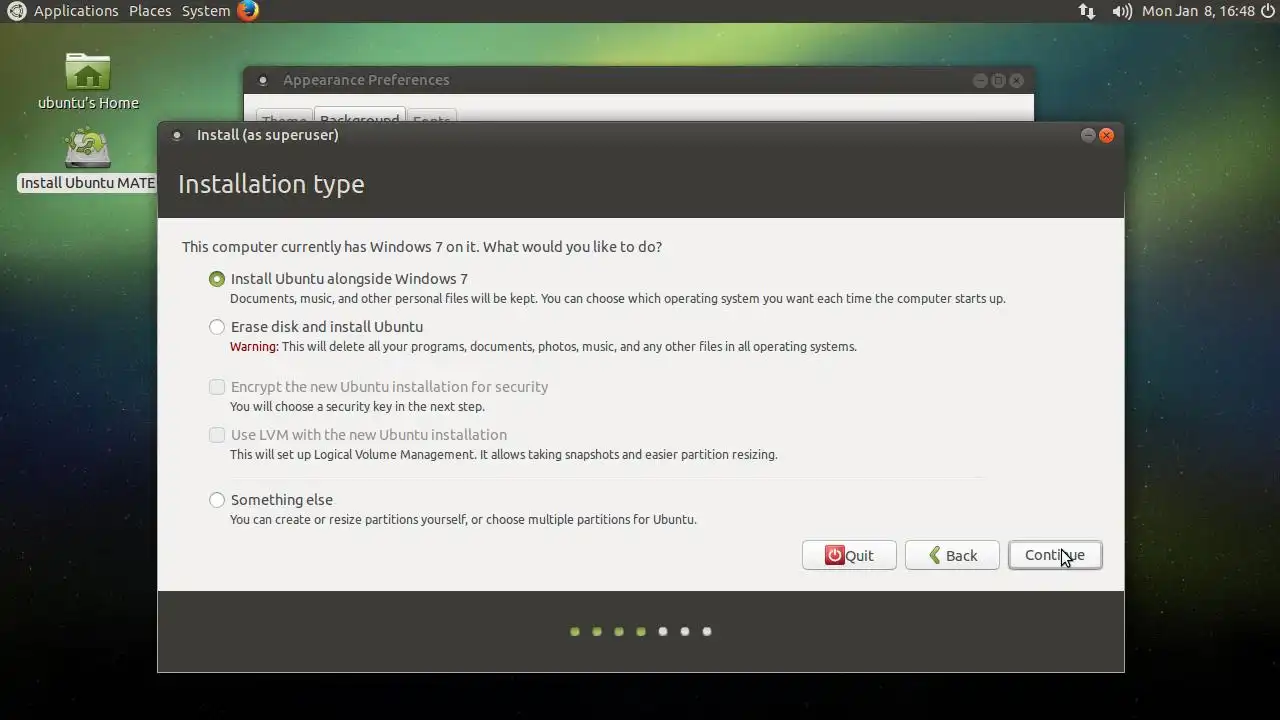Minimize the Appearance Preferences window
This screenshot has width=1280, height=720.
[980, 80]
